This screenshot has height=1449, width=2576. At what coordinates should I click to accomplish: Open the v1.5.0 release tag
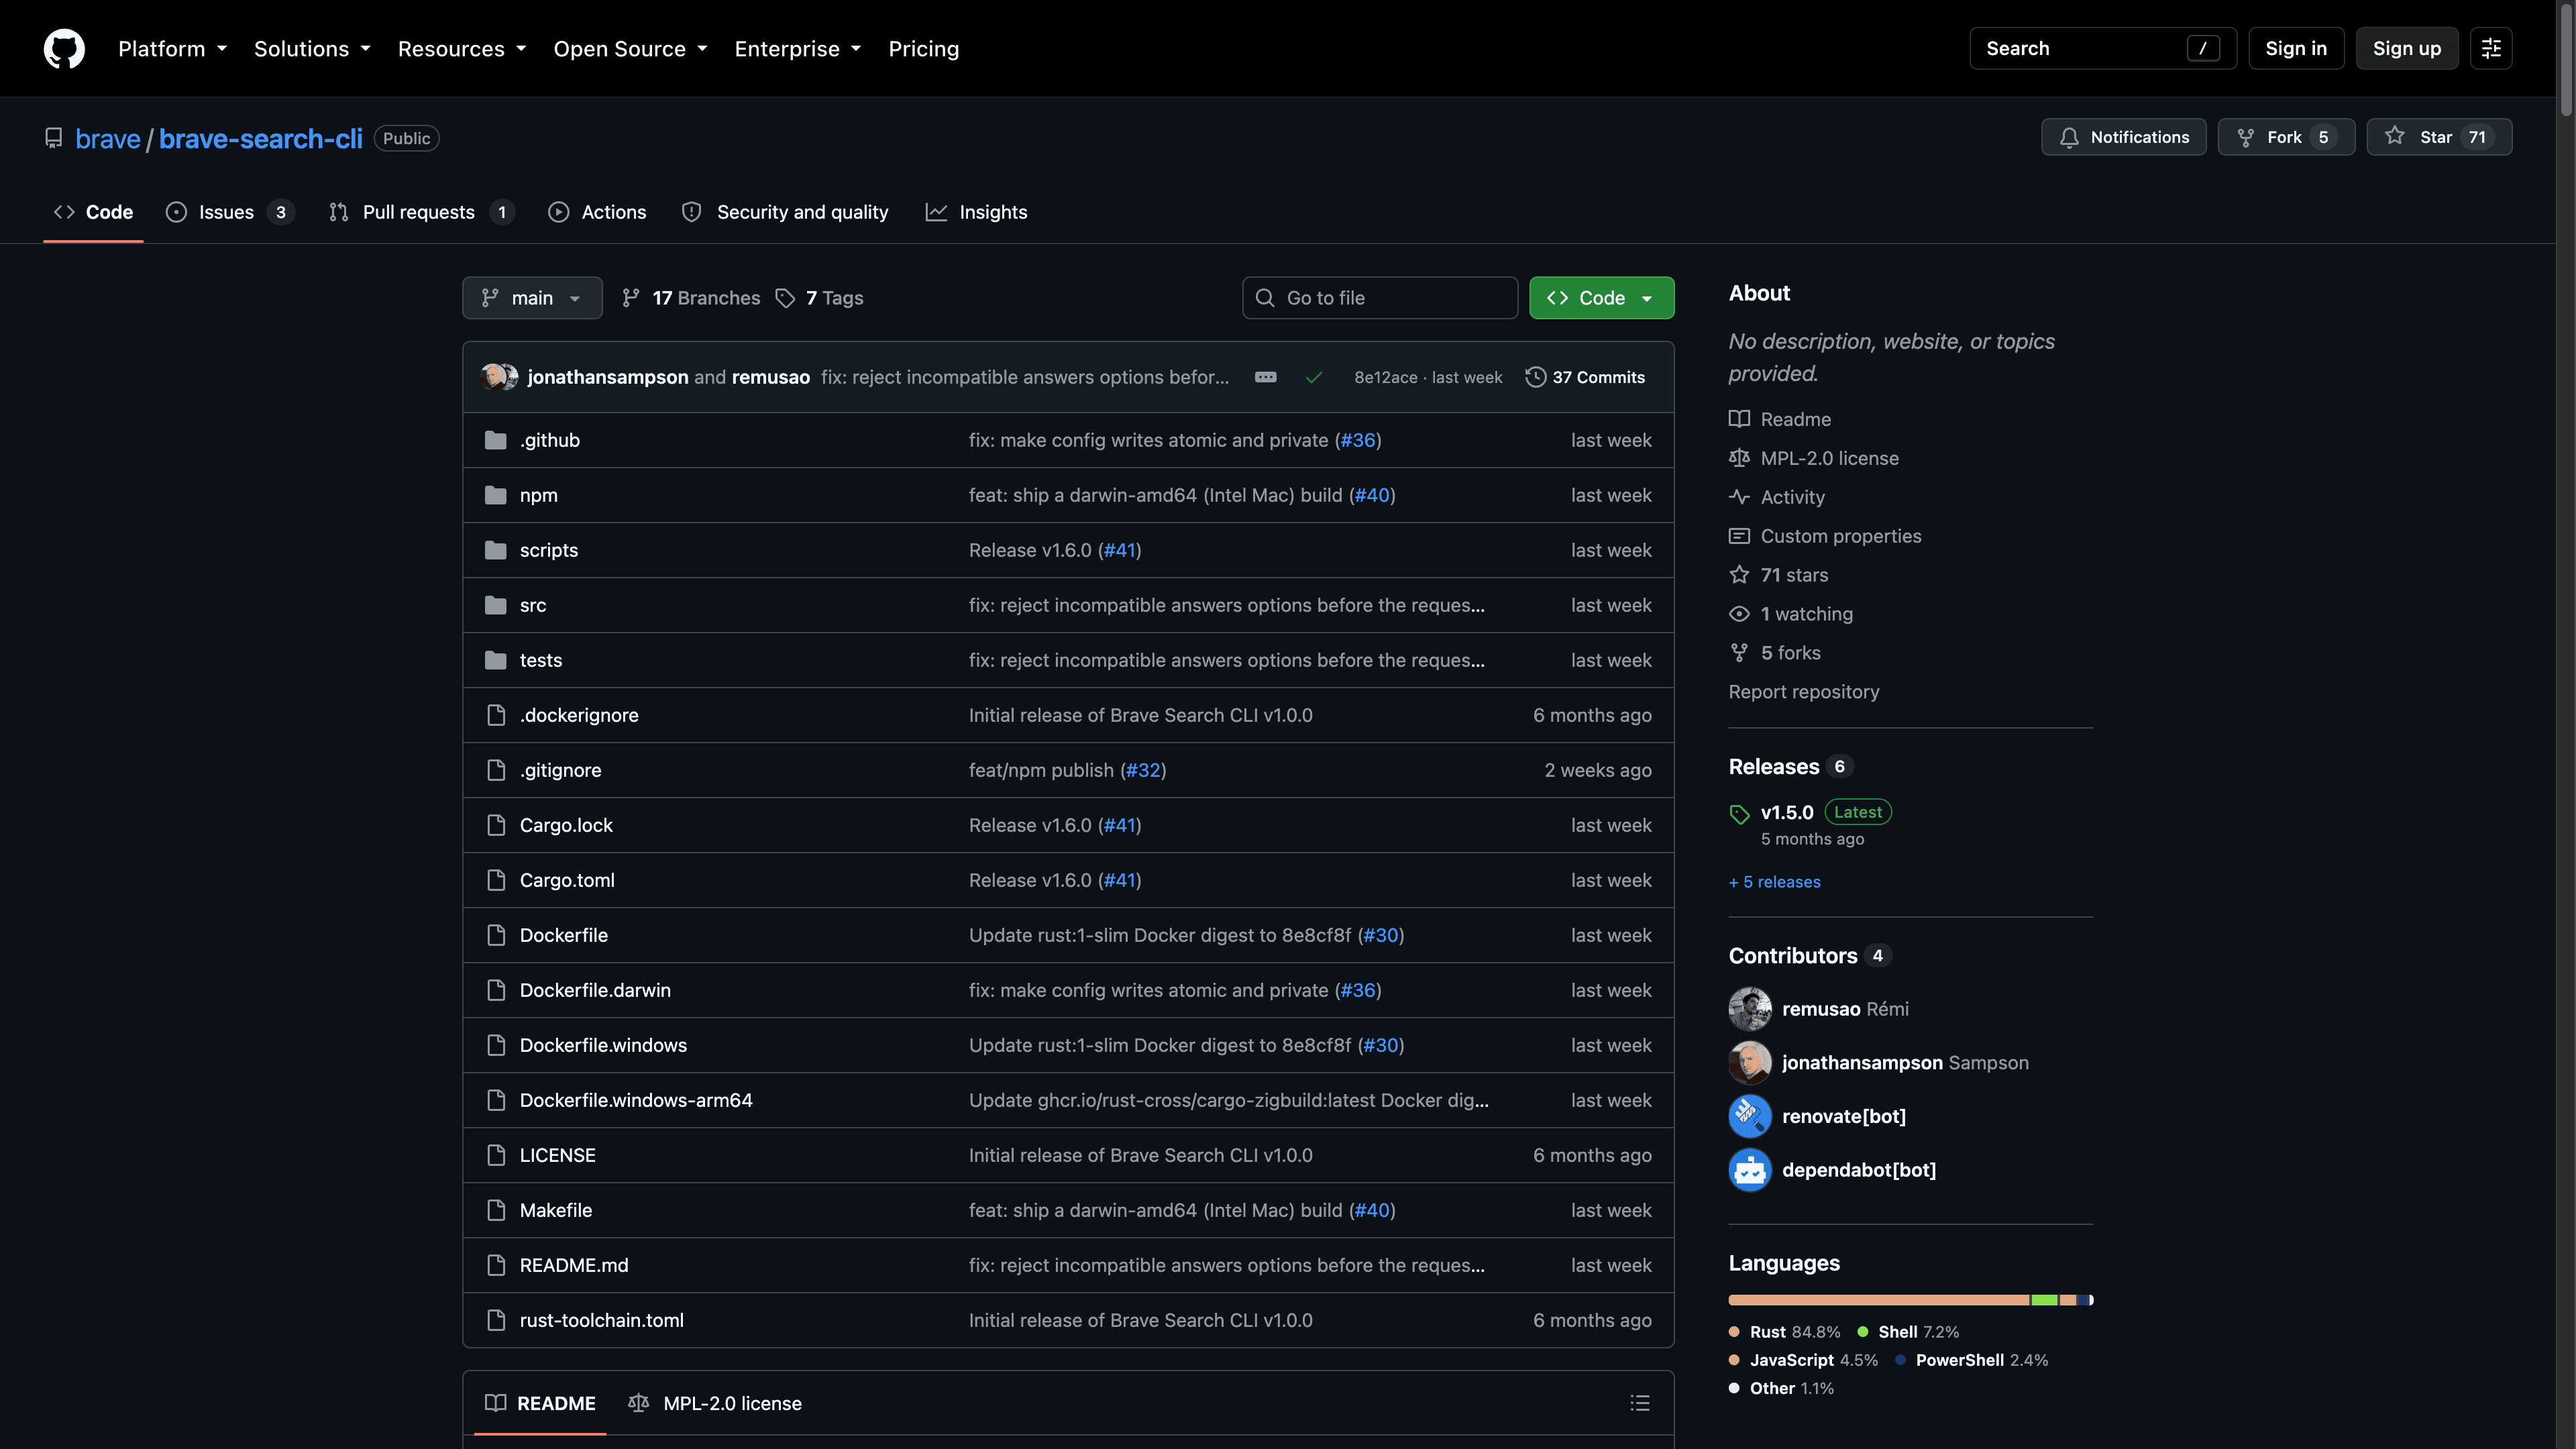click(1786, 812)
